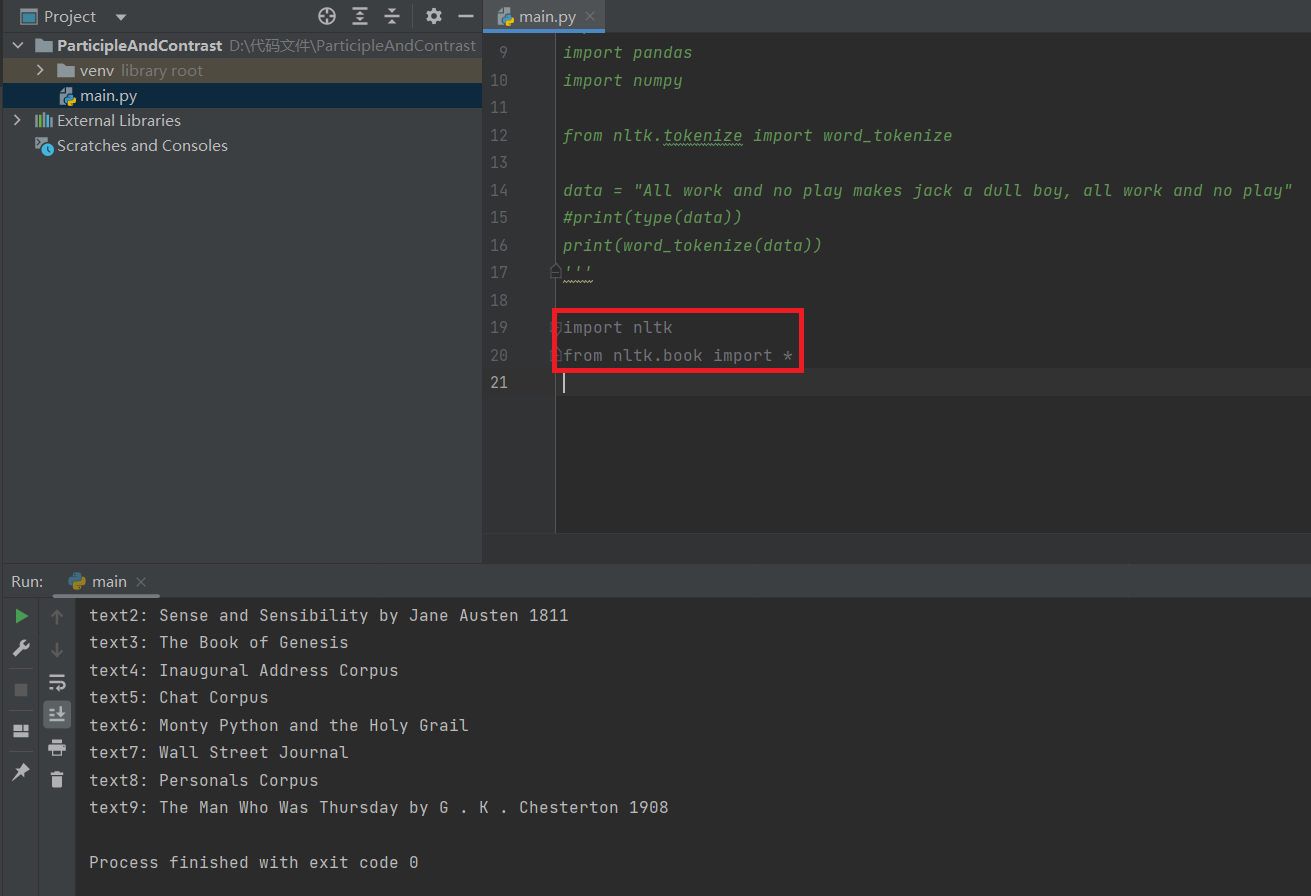Click down the stack trace arrow

pos(57,649)
